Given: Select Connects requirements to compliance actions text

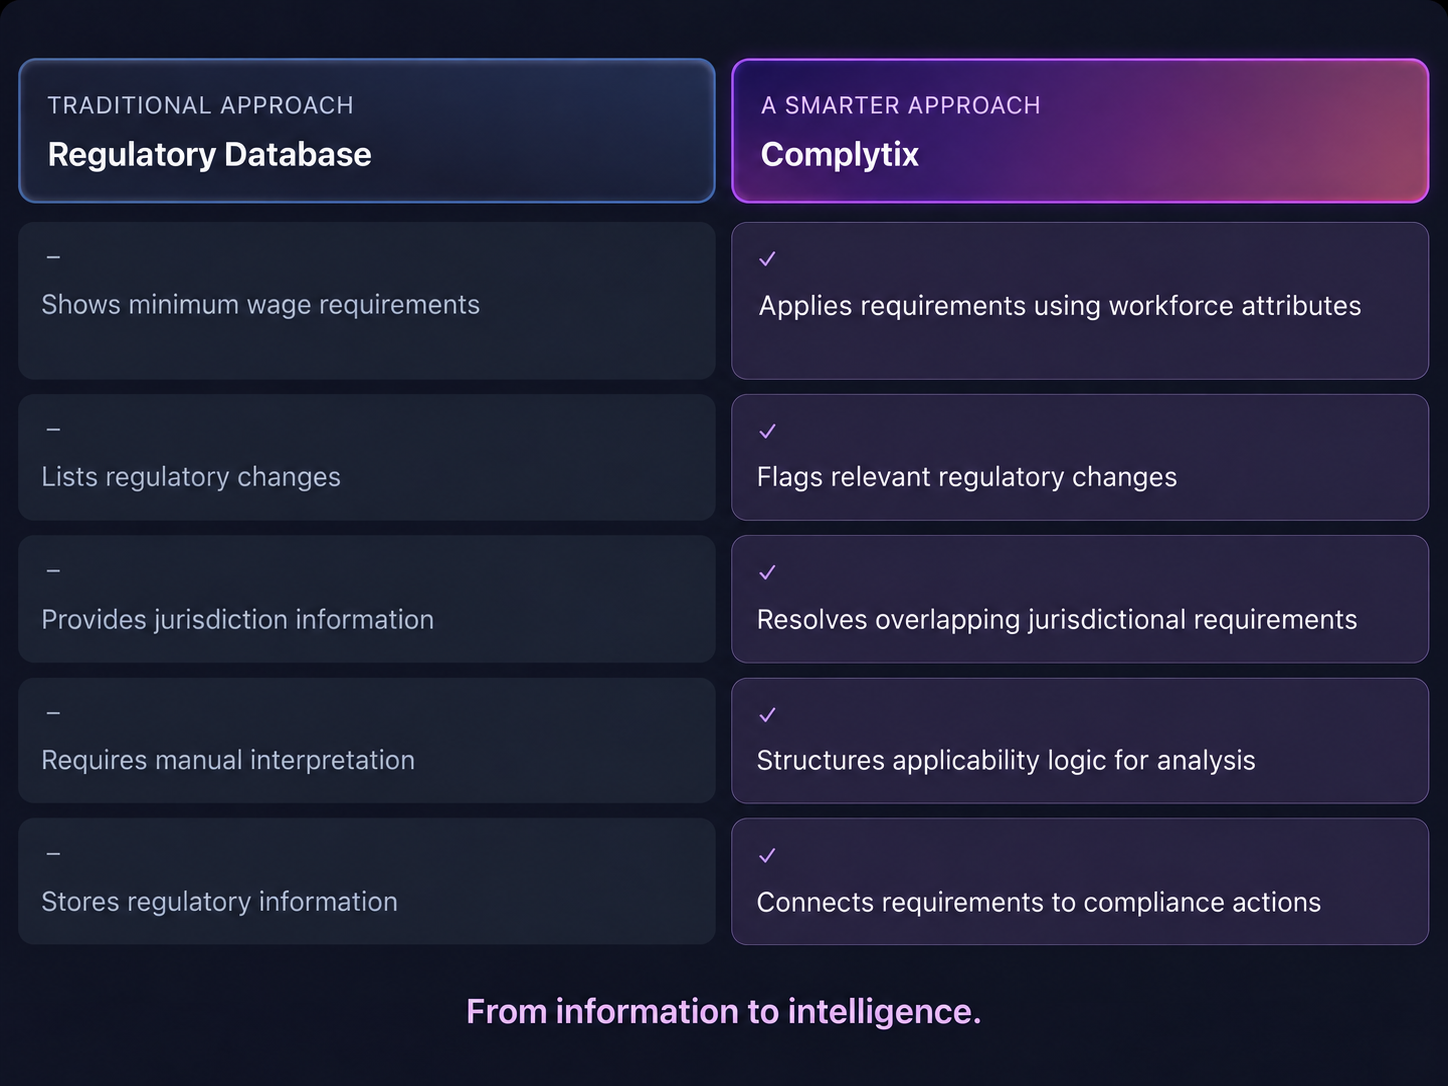Looking at the screenshot, I should click(x=1039, y=902).
